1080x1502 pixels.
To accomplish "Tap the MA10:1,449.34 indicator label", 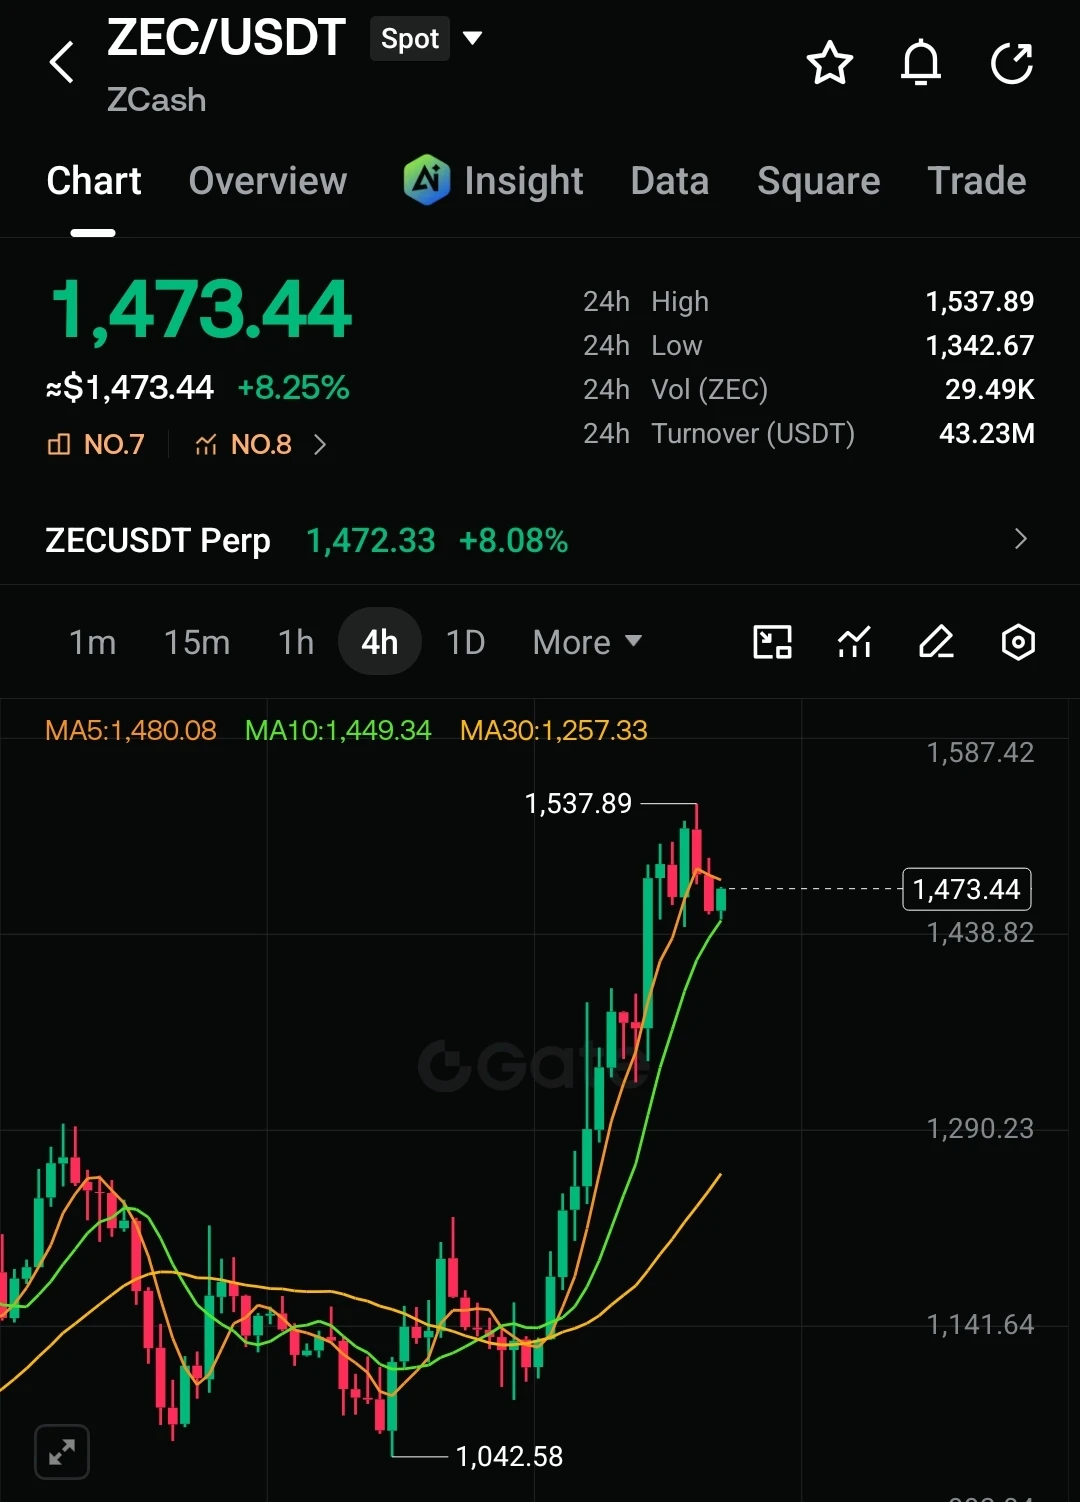I will tap(338, 730).
